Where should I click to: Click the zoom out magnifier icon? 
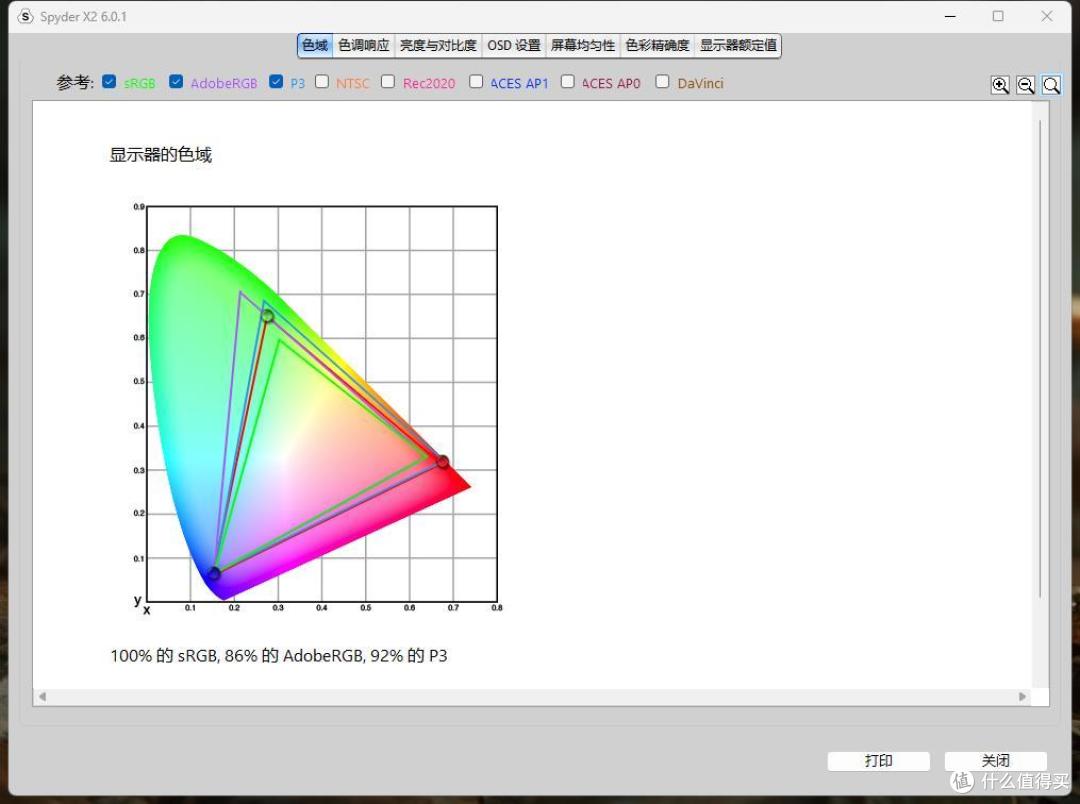1026,85
